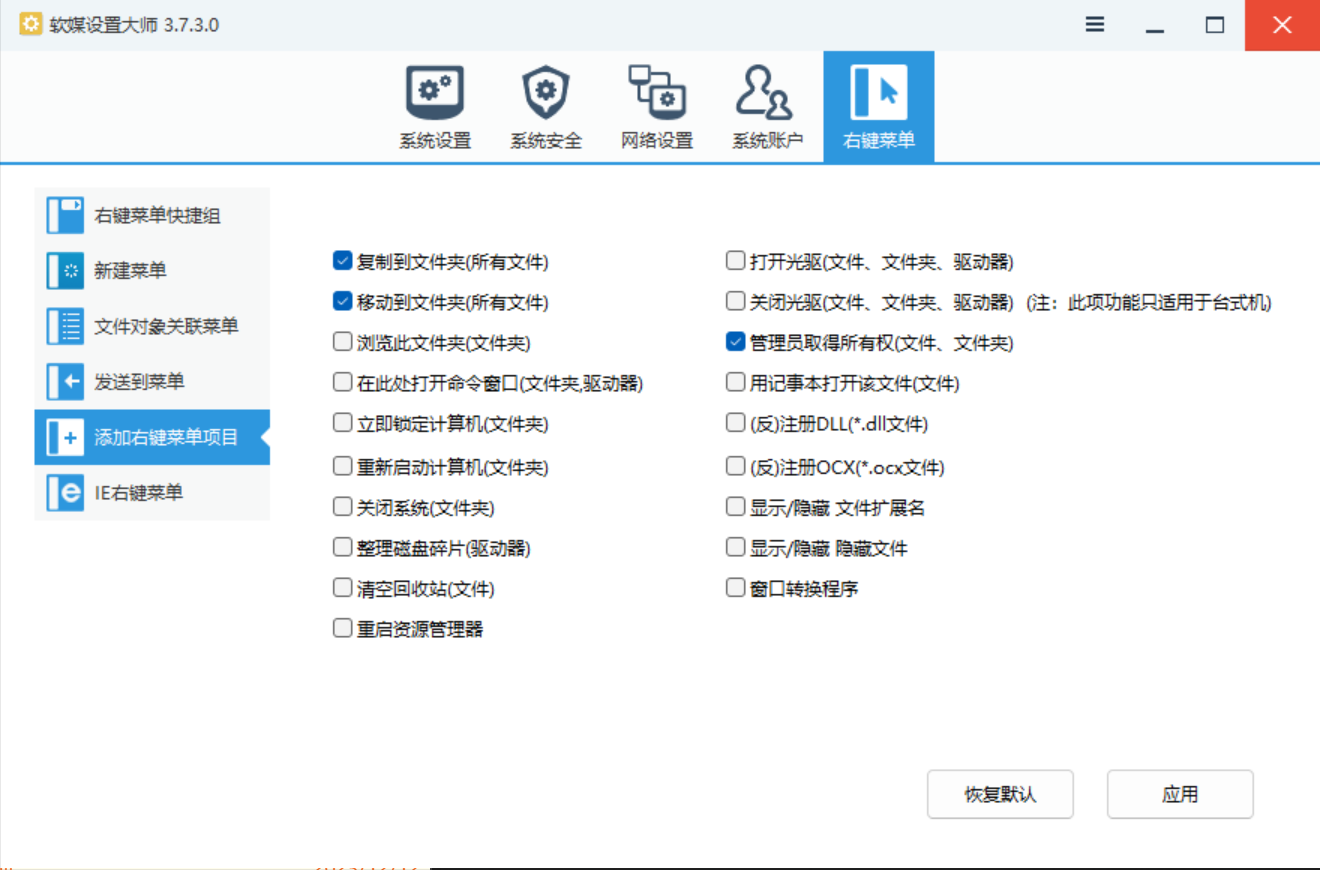Click the IE右键菜单 browser icon

65,493
